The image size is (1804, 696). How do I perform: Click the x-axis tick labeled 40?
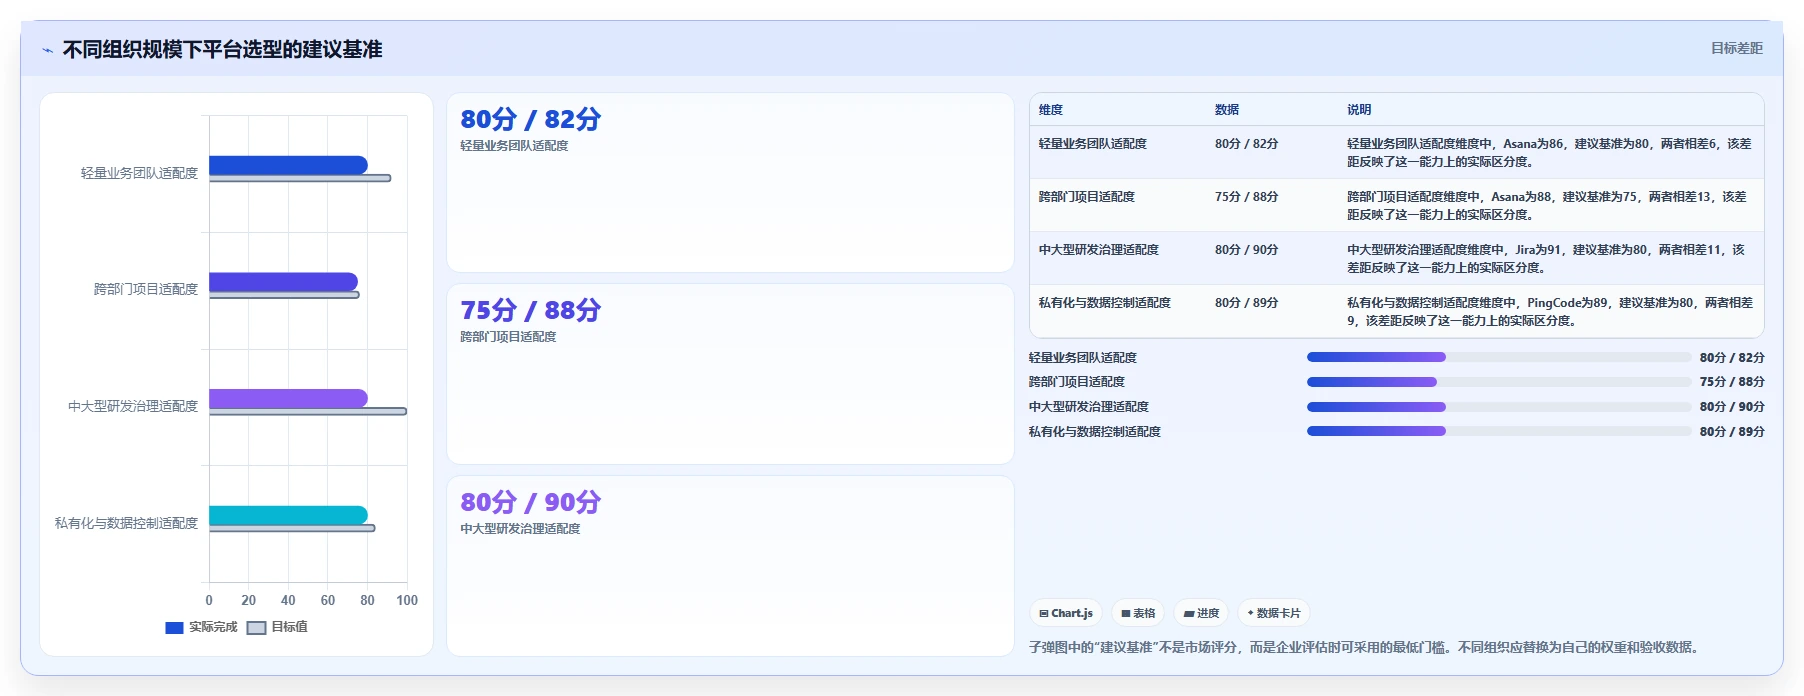pos(288,600)
